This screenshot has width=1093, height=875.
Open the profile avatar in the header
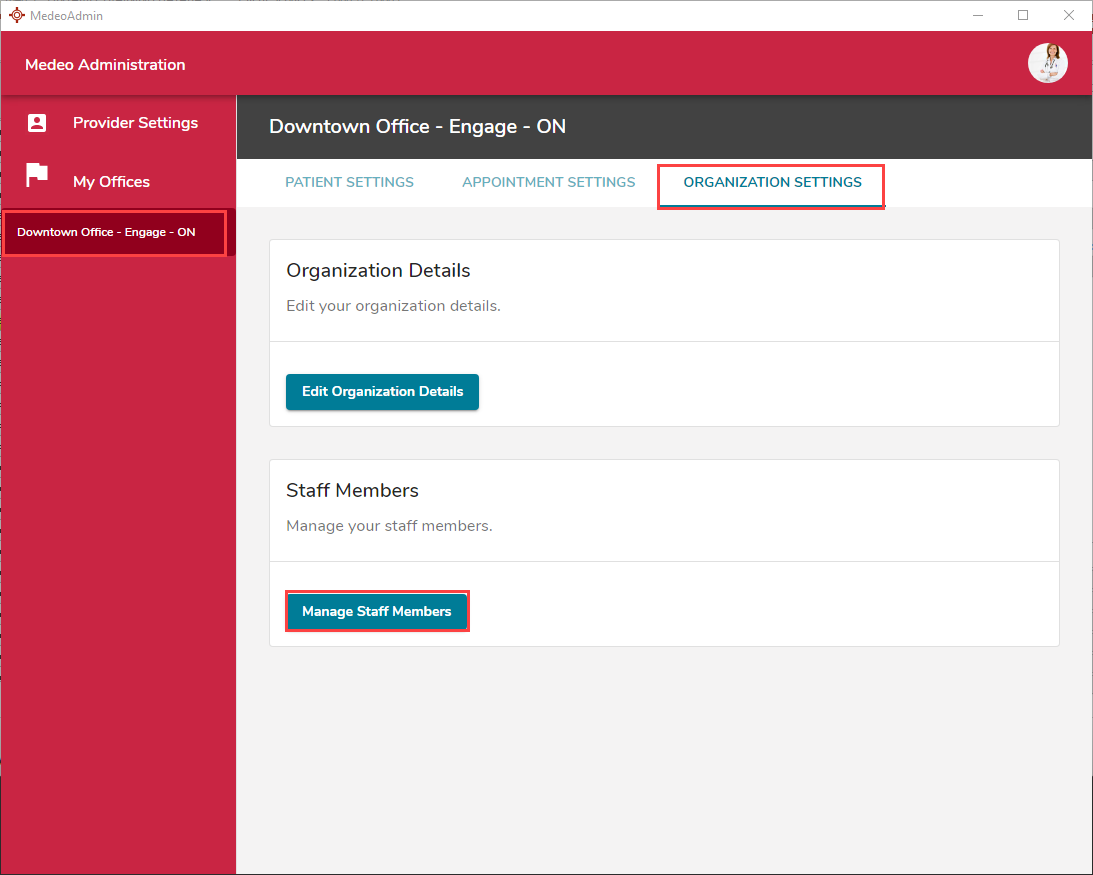pos(1047,63)
